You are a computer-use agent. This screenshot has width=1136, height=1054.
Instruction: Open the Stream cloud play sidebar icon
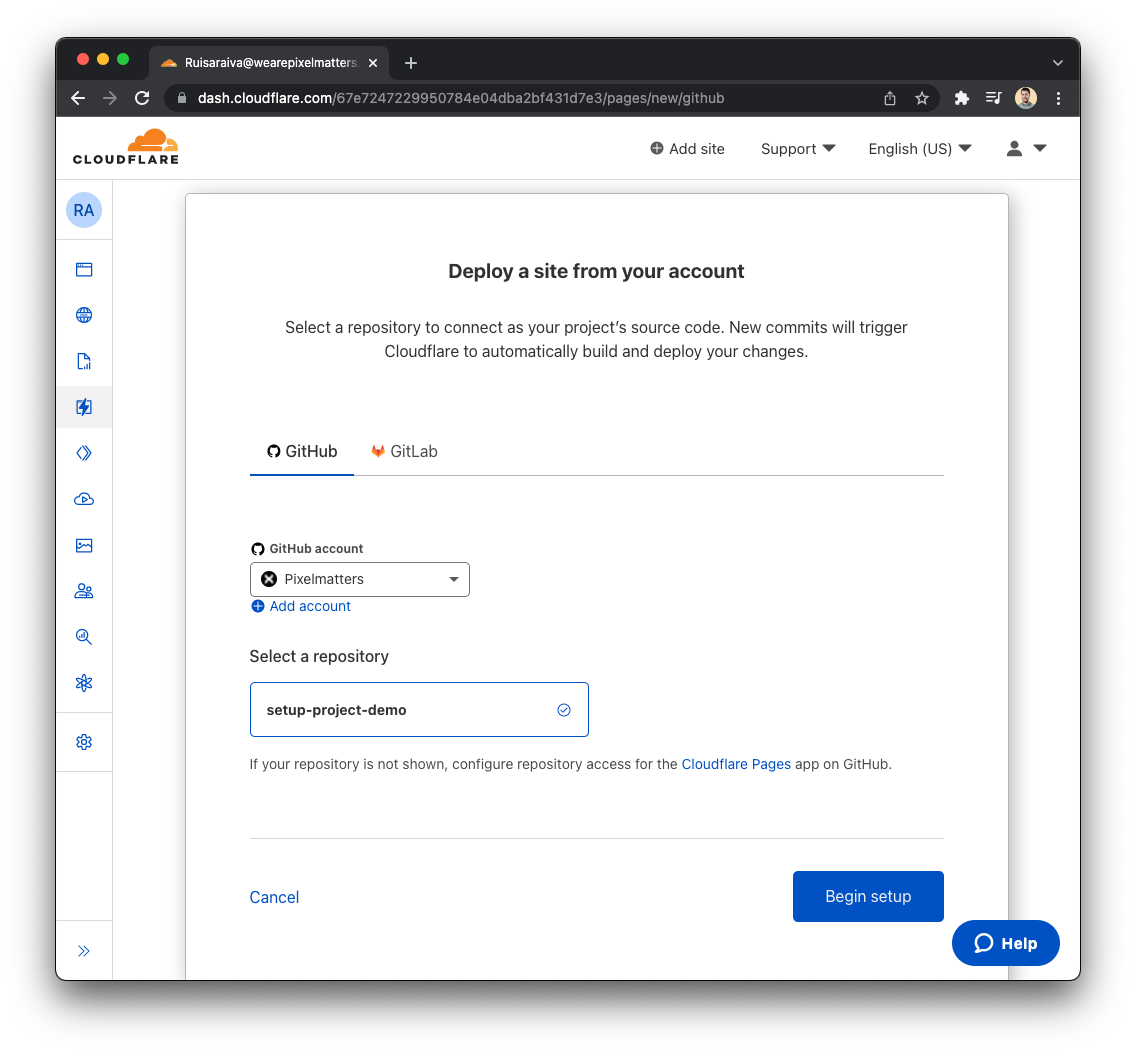point(84,499)
